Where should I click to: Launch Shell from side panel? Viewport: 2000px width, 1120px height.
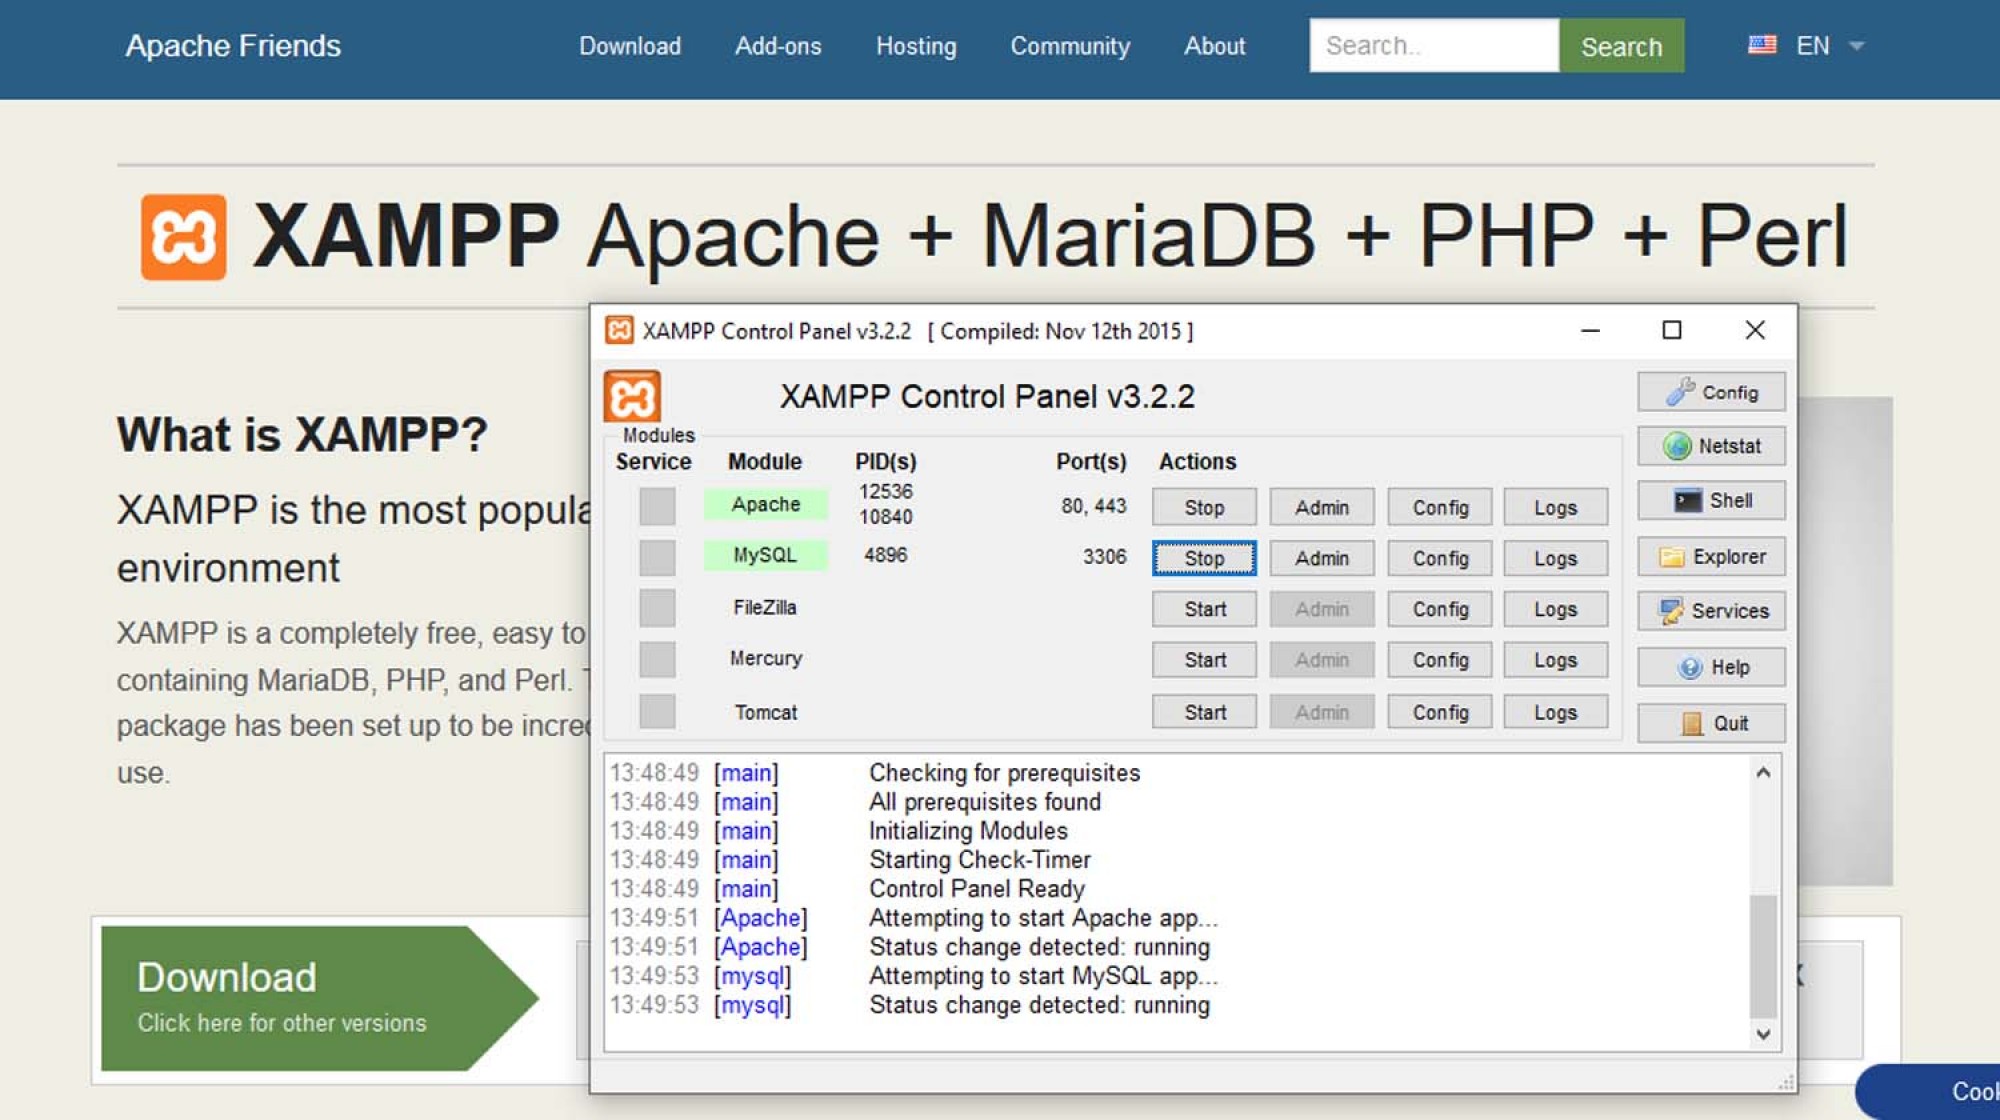pyautogui.click(x=1711, y=500)
